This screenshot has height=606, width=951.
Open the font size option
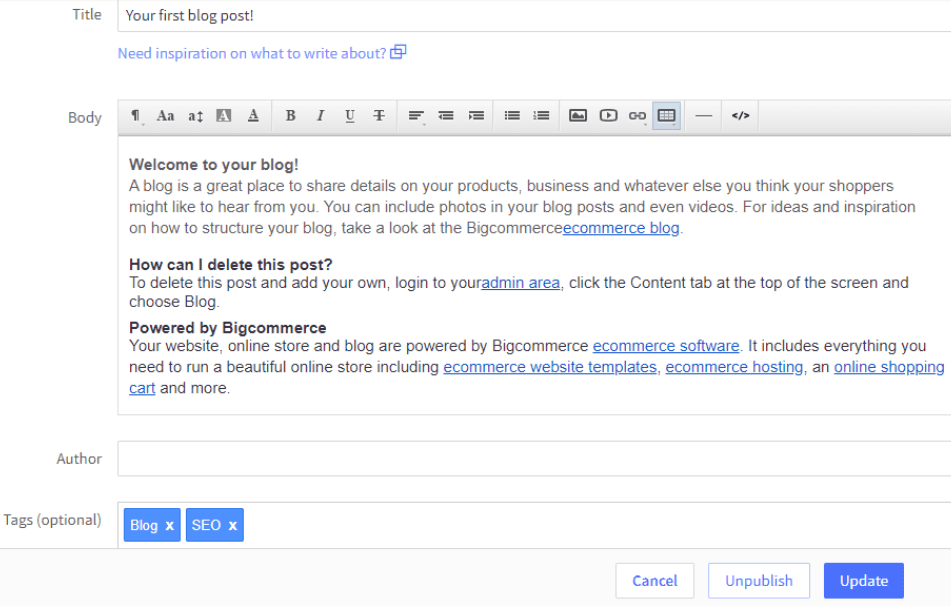(195, 115)
